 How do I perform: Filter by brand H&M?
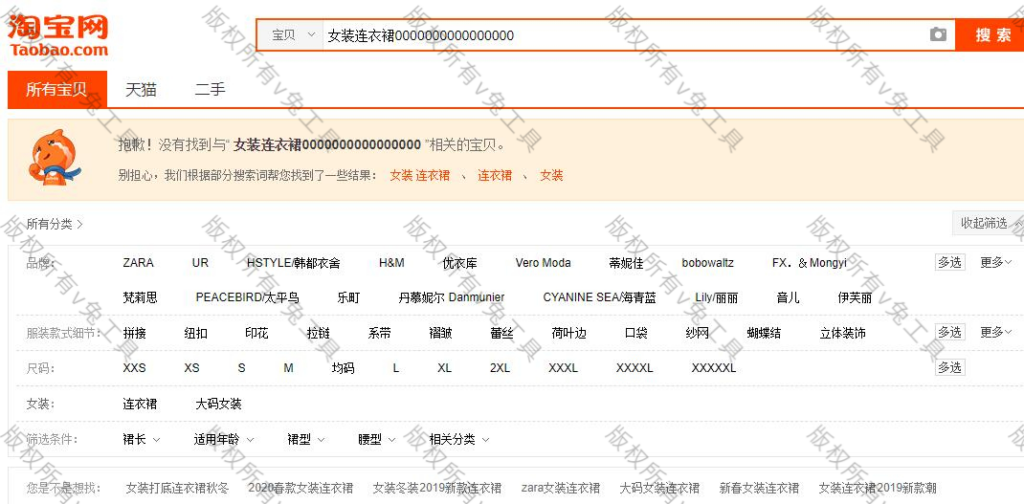[x=391, y=262]
